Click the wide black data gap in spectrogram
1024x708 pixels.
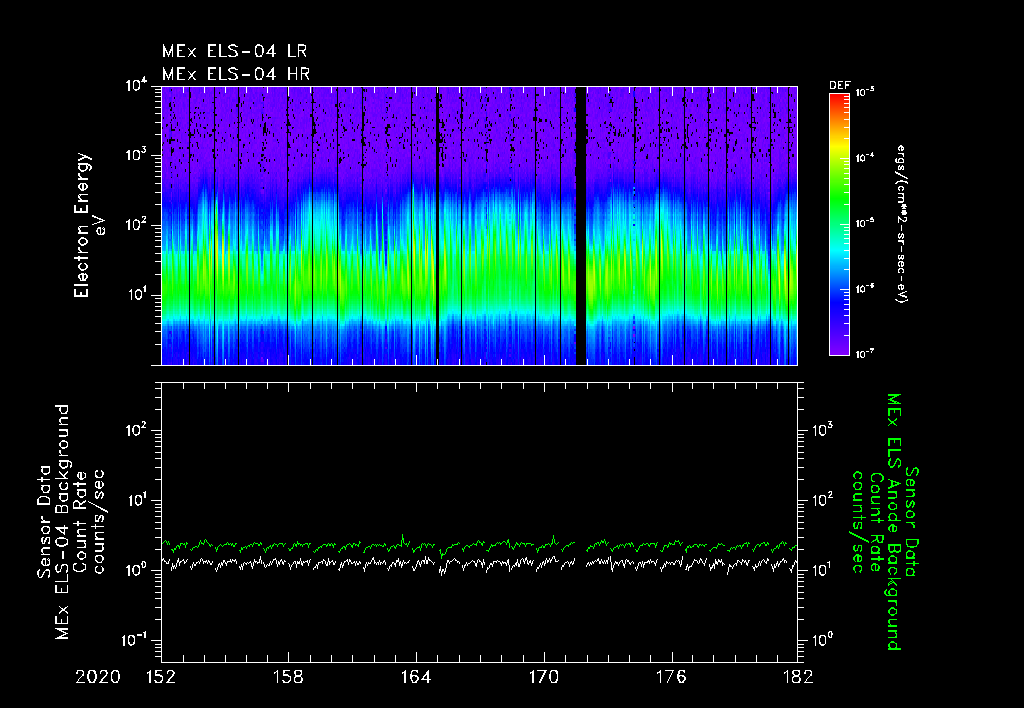581,225
